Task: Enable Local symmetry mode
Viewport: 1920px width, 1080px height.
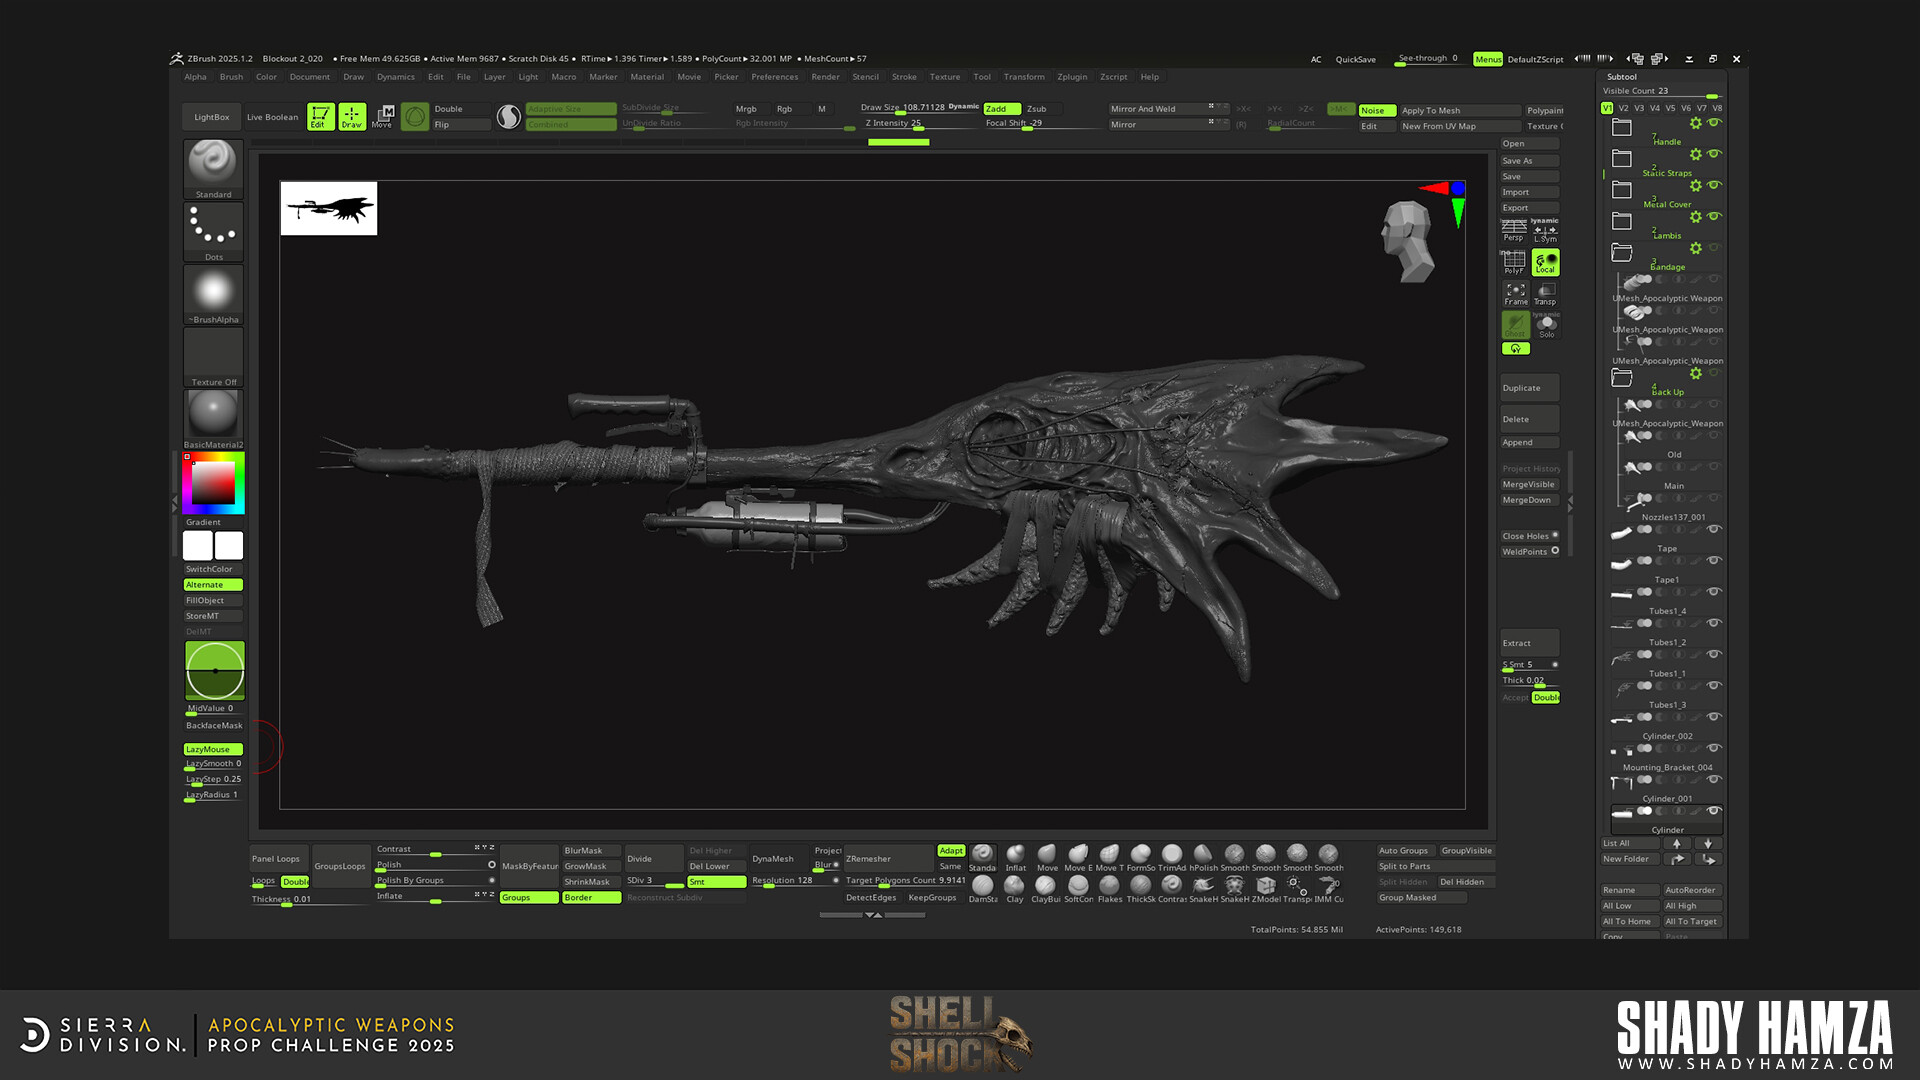Action: pyautogui.click(x=1545, y=261)
